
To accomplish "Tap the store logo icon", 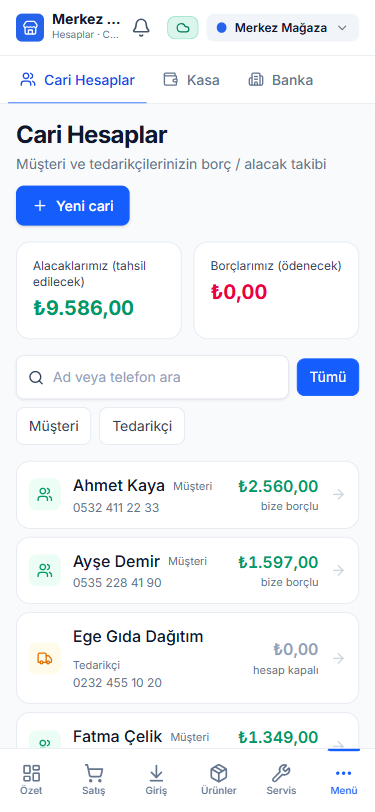I will click(x=30, y=27).
